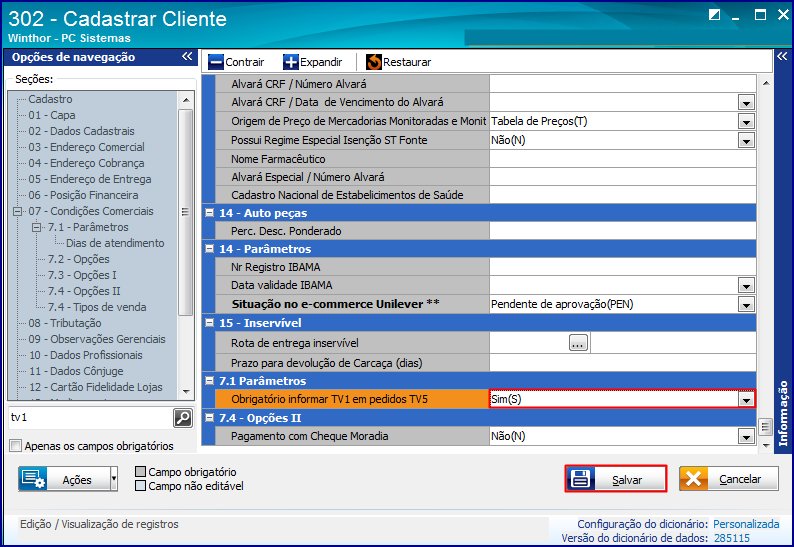Click Prazo para devolução de Carcaça field
Screen dimensions: 794x547
[622, 363]
